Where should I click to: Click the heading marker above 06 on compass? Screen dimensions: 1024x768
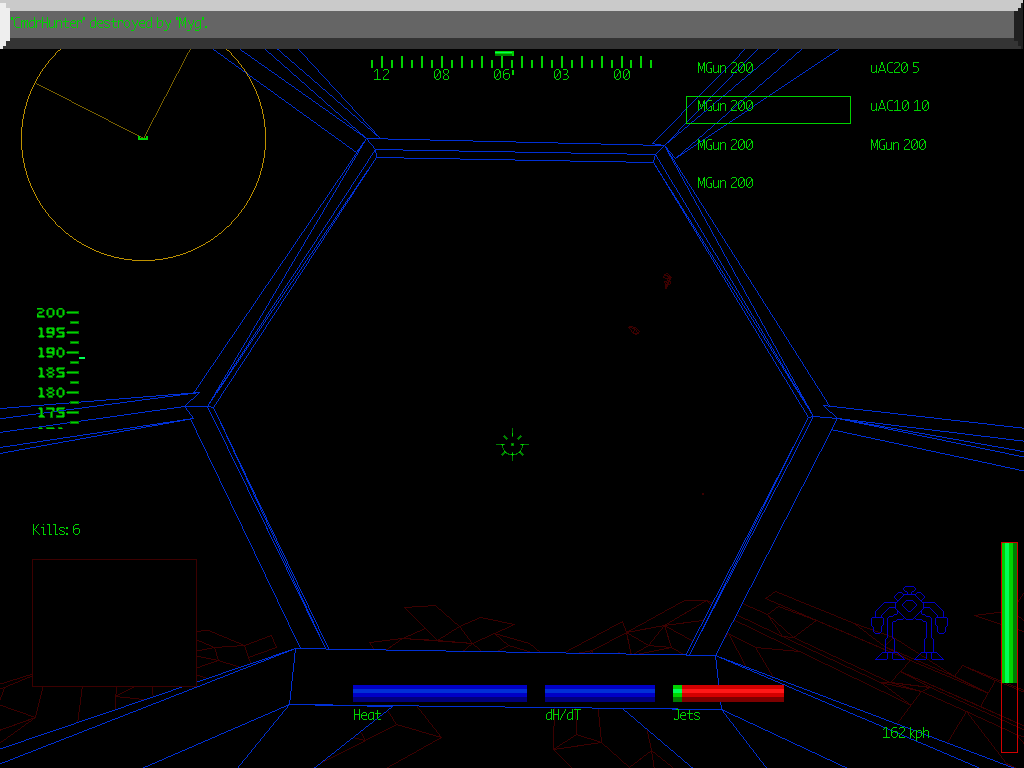(505, 55)
